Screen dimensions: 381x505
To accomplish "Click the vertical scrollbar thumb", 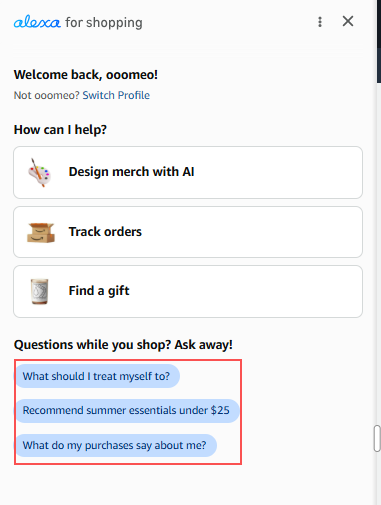I will pos(377,439).
